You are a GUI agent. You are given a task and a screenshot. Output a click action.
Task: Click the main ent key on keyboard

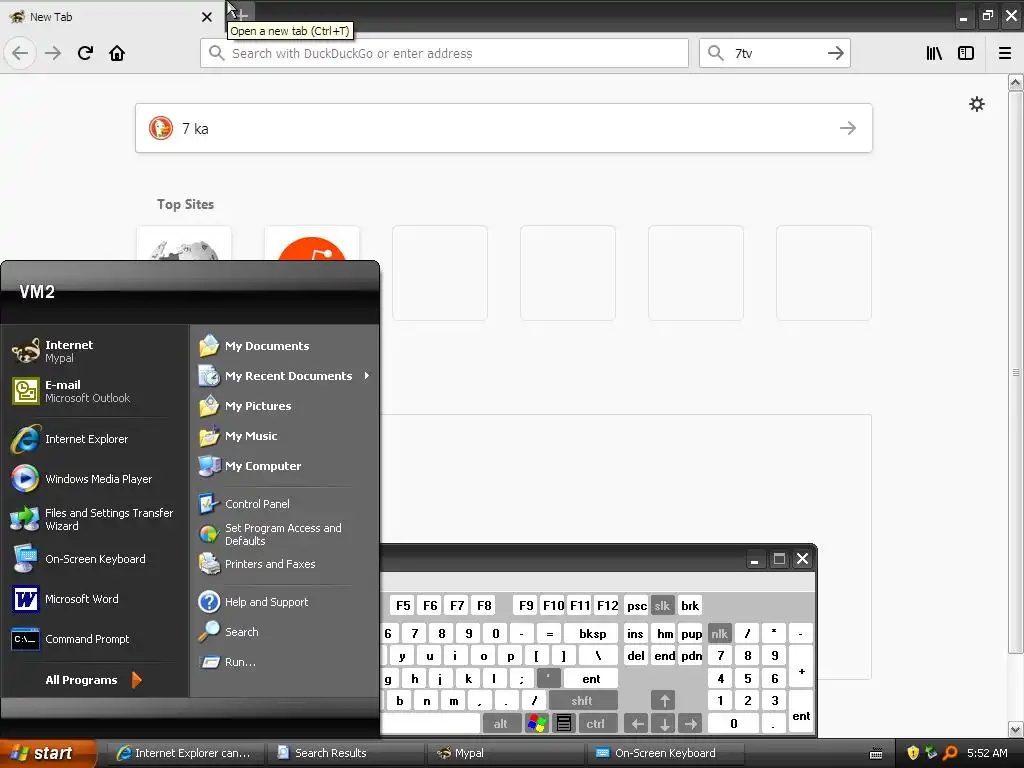coord(591,679)
